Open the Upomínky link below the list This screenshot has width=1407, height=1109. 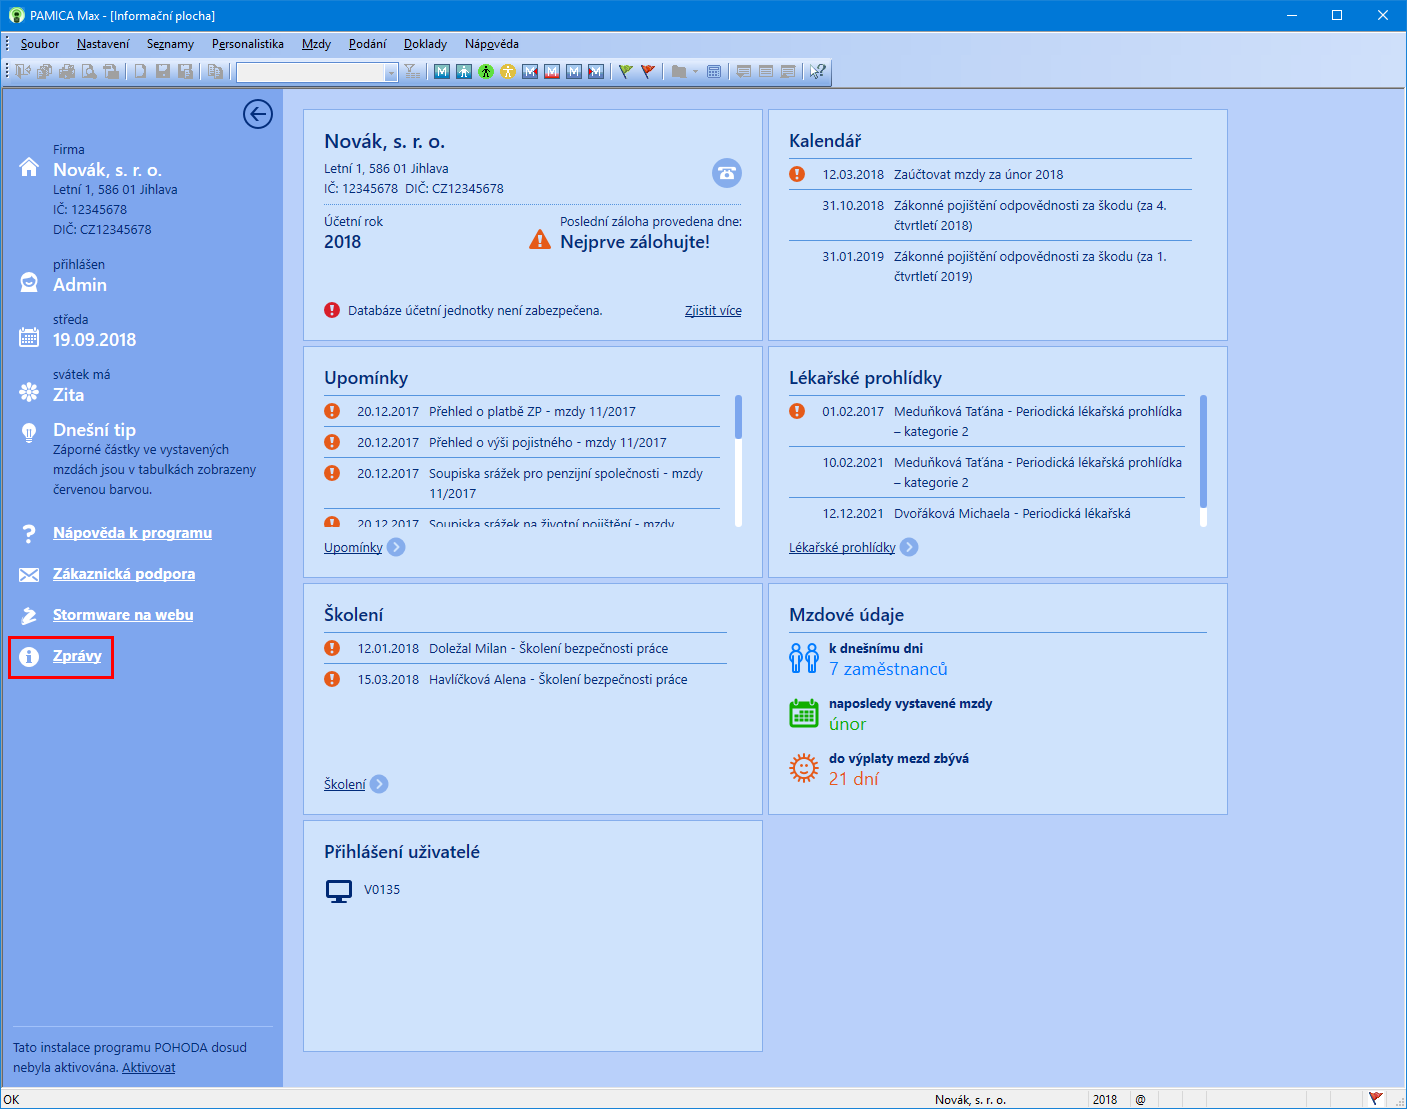[x=353, y=547]
